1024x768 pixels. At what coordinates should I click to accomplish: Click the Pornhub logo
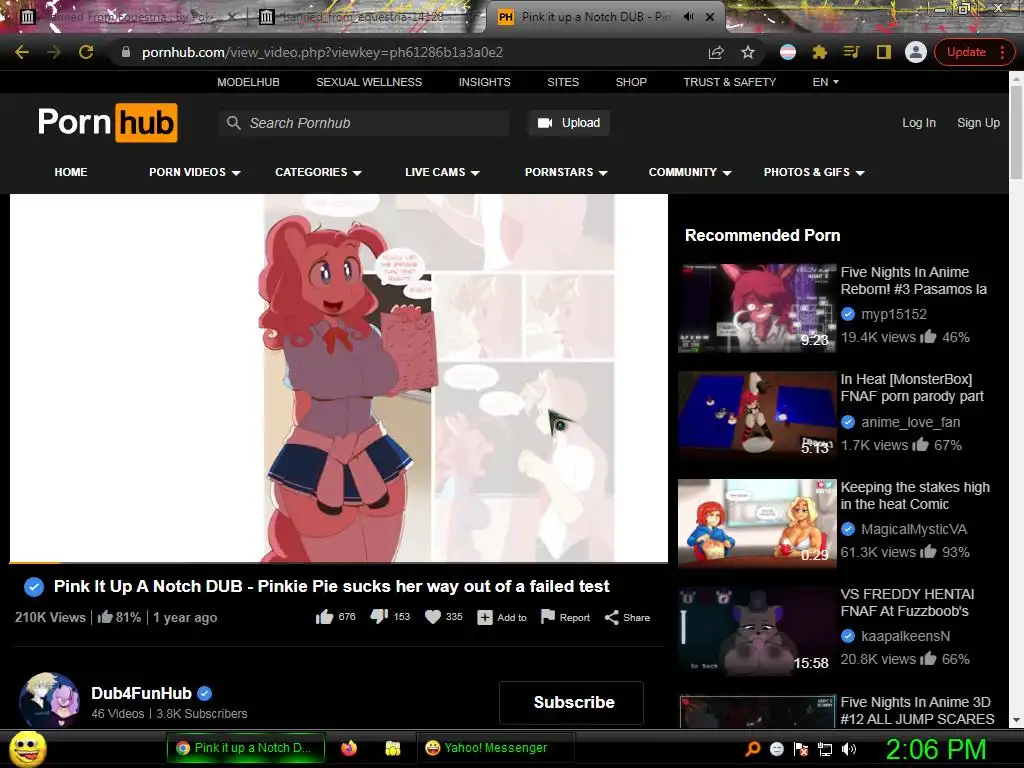point(108,123)
